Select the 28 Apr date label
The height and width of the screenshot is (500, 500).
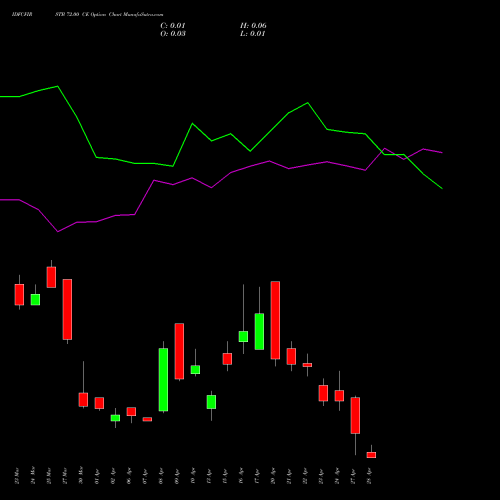tap(369, 476)
